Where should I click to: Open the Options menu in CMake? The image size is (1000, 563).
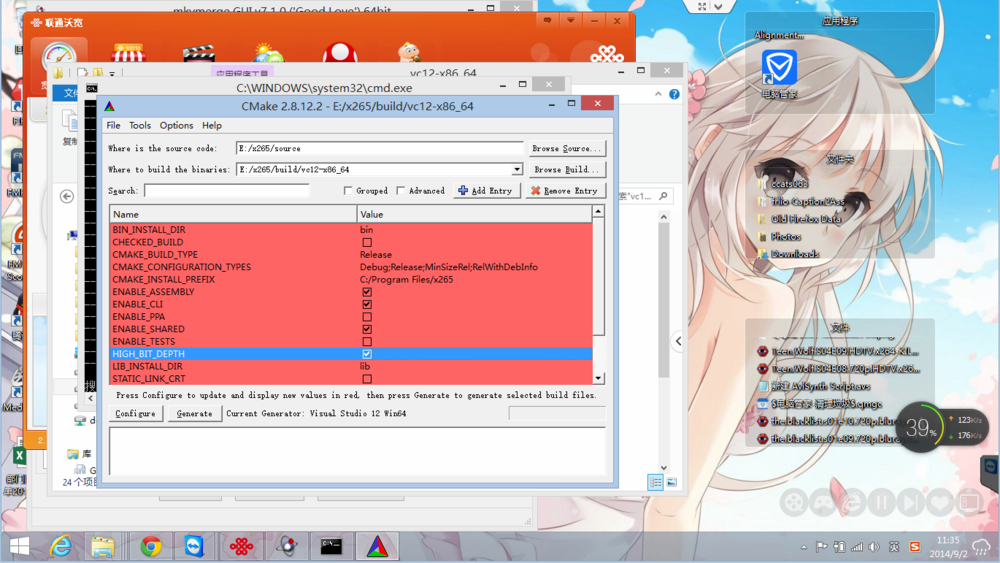tap(176, 126)
